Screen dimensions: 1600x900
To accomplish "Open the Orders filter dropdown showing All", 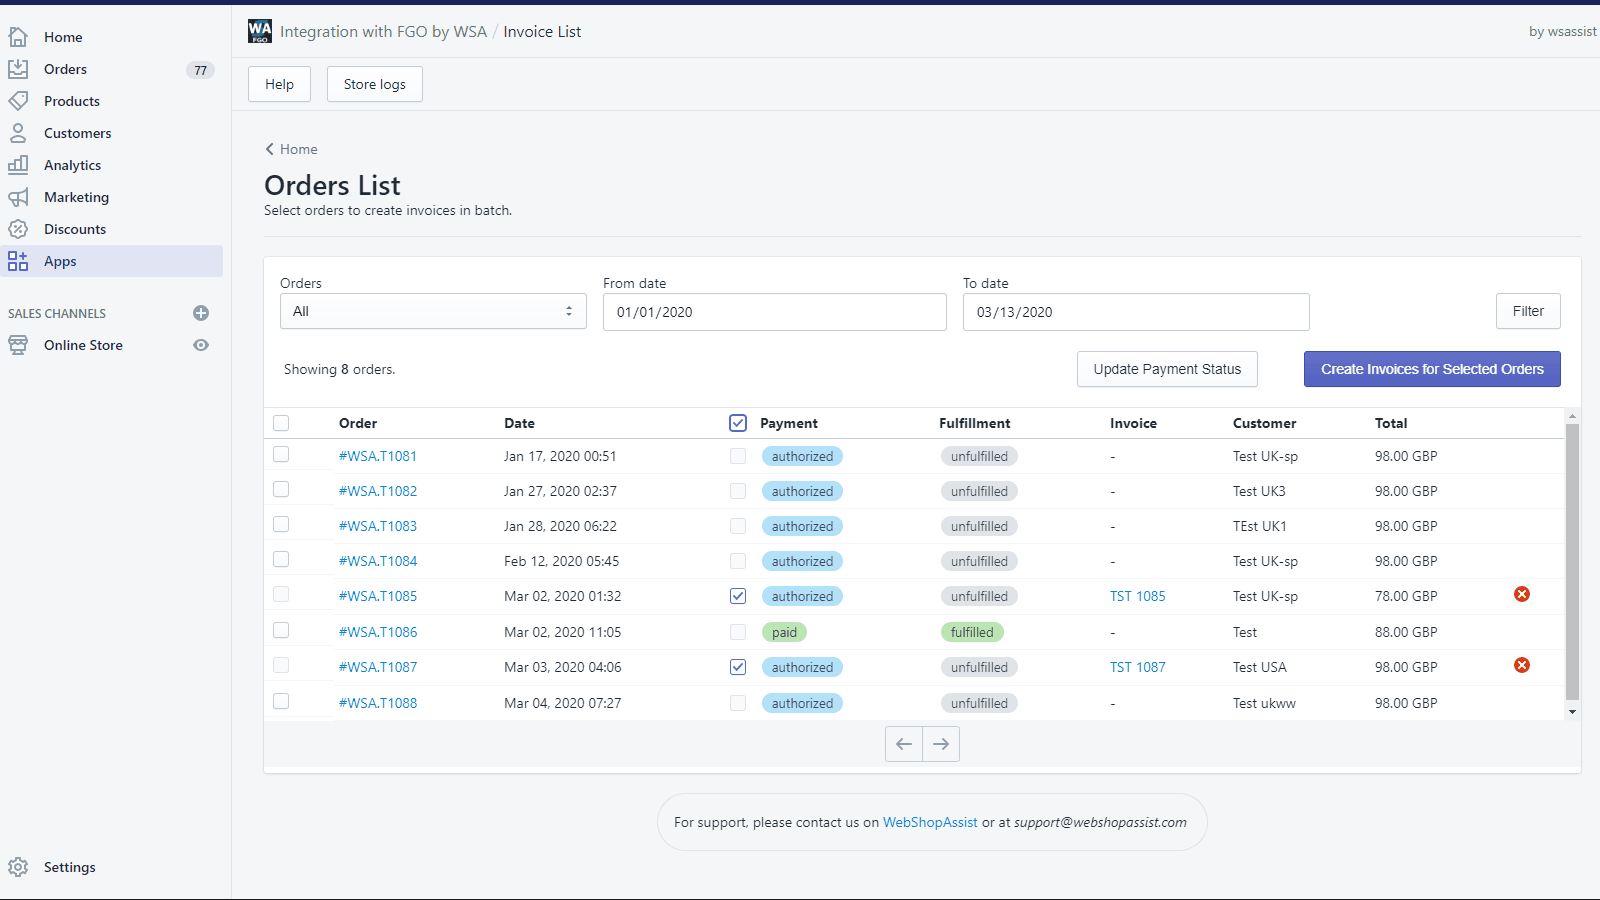I will coord(433,311).
